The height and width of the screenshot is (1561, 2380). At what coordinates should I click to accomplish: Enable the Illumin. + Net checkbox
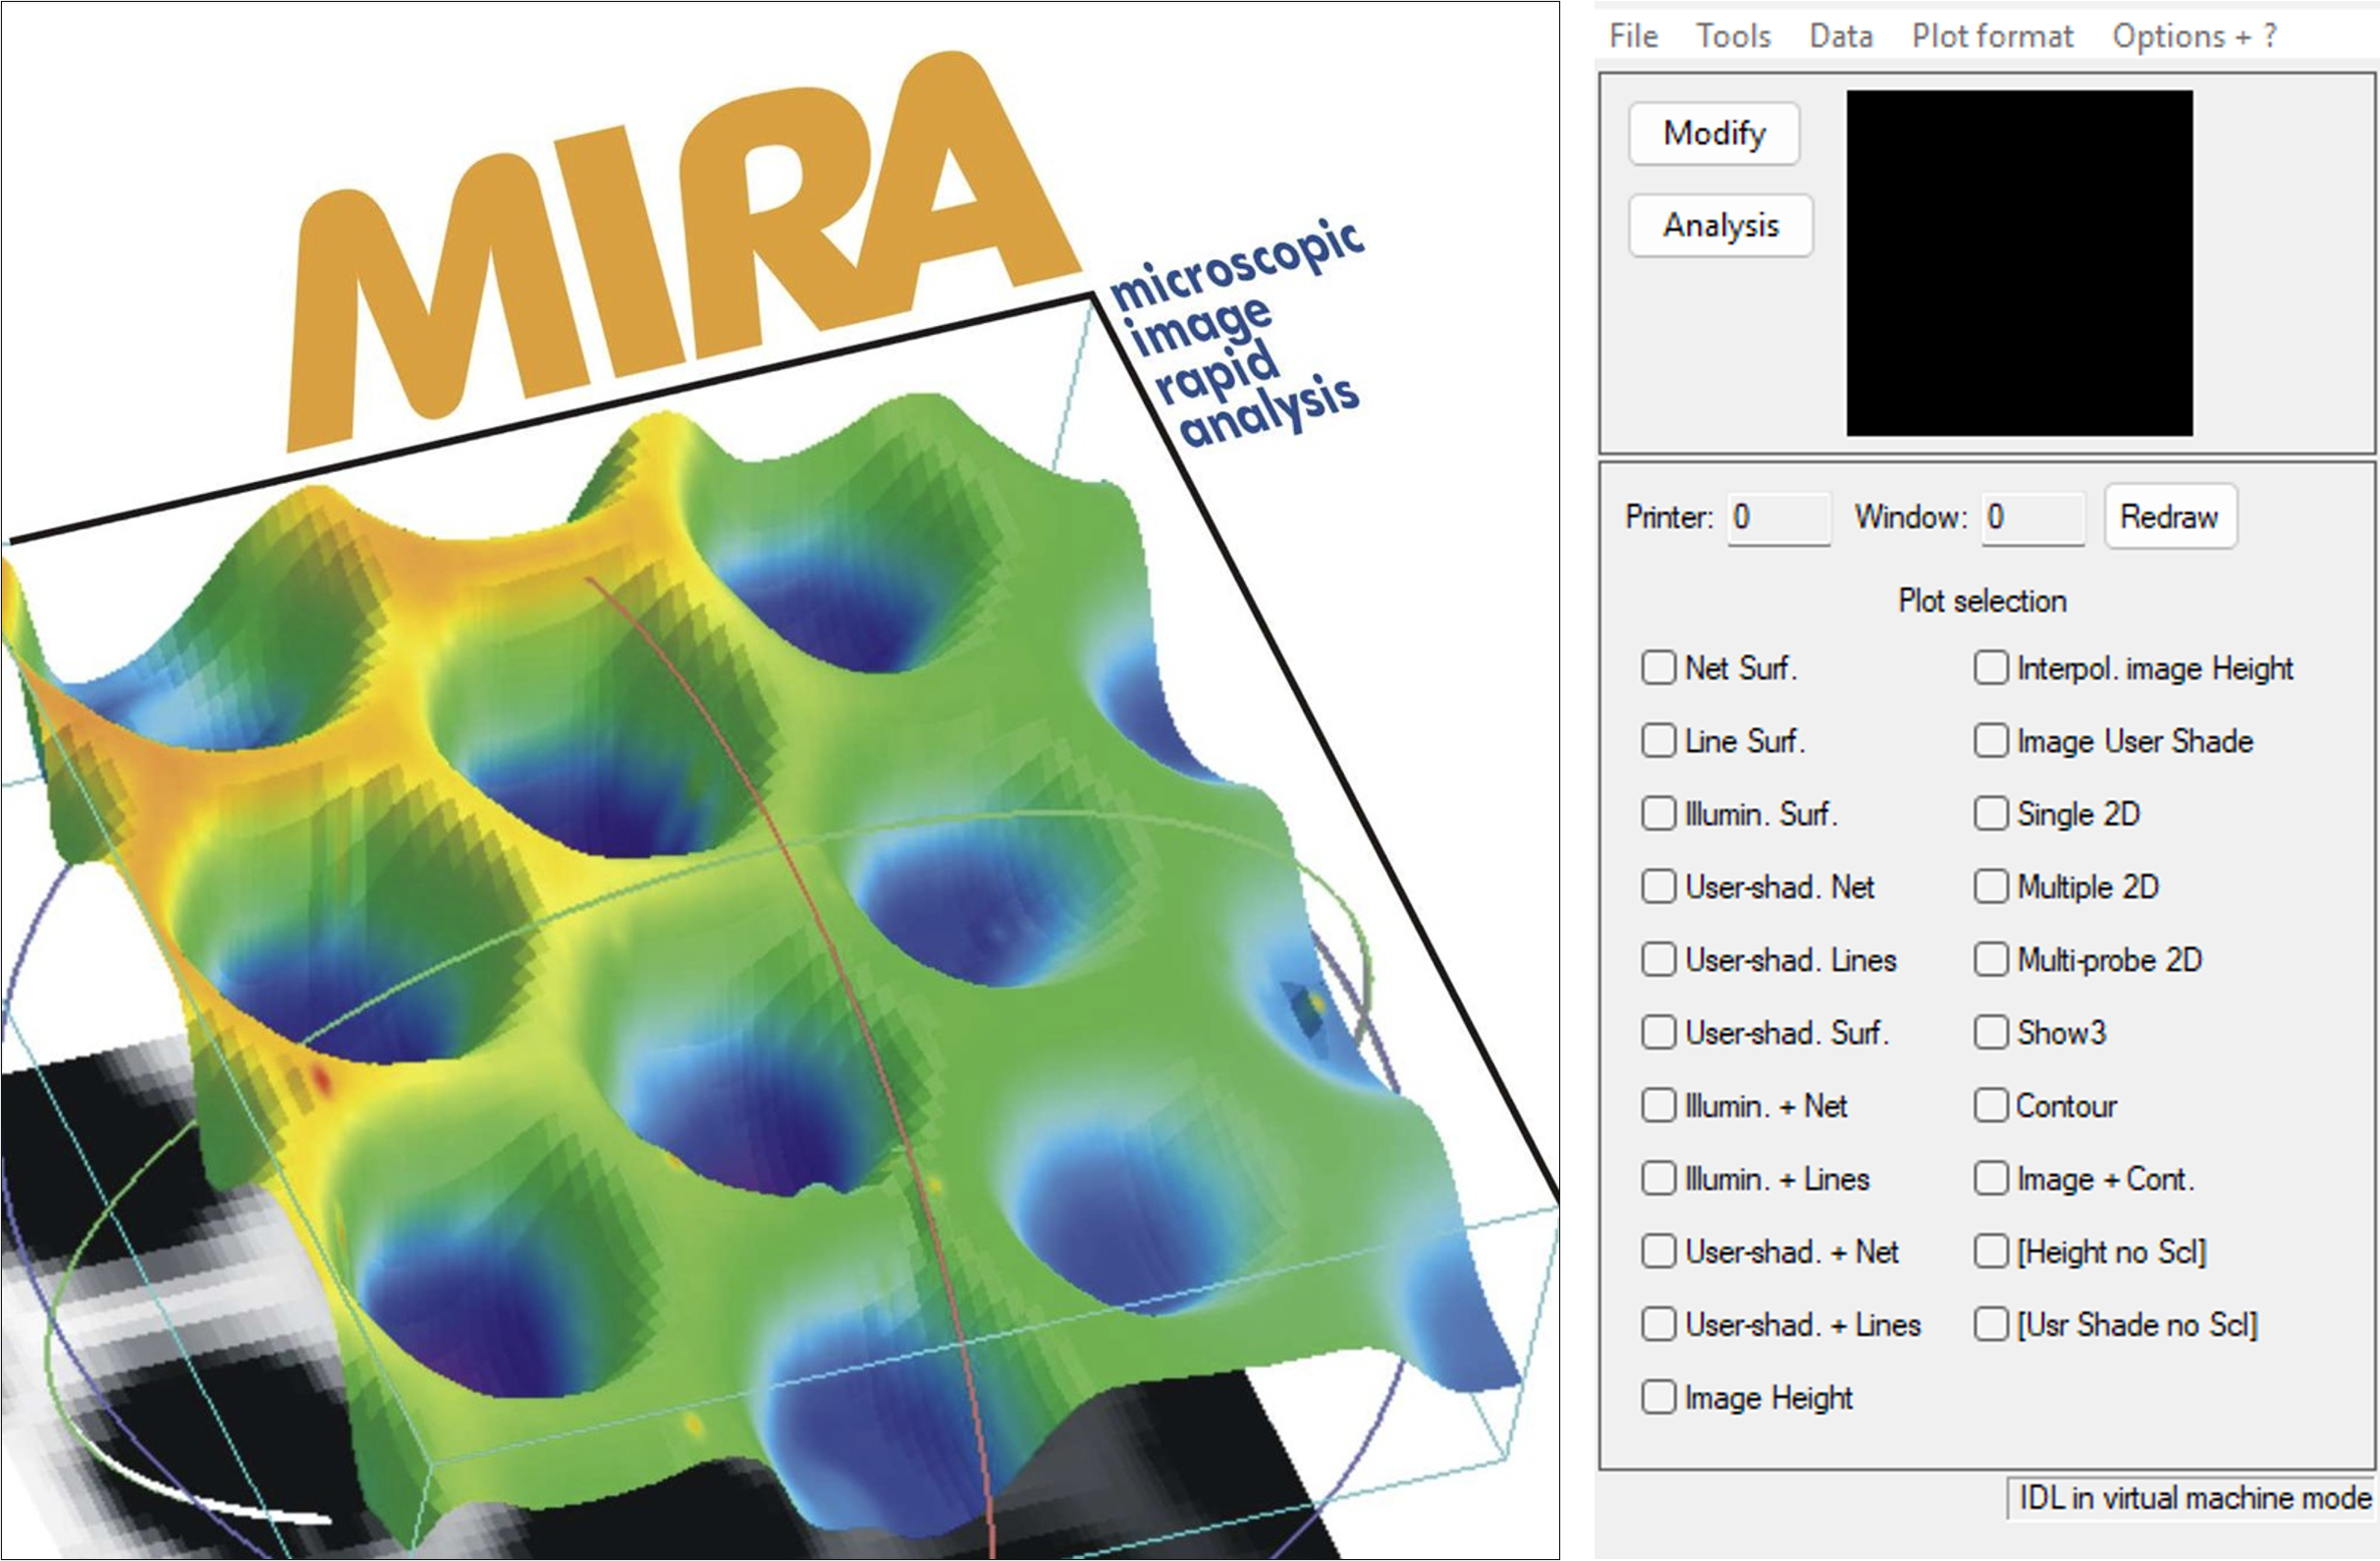point(1658,1106)
